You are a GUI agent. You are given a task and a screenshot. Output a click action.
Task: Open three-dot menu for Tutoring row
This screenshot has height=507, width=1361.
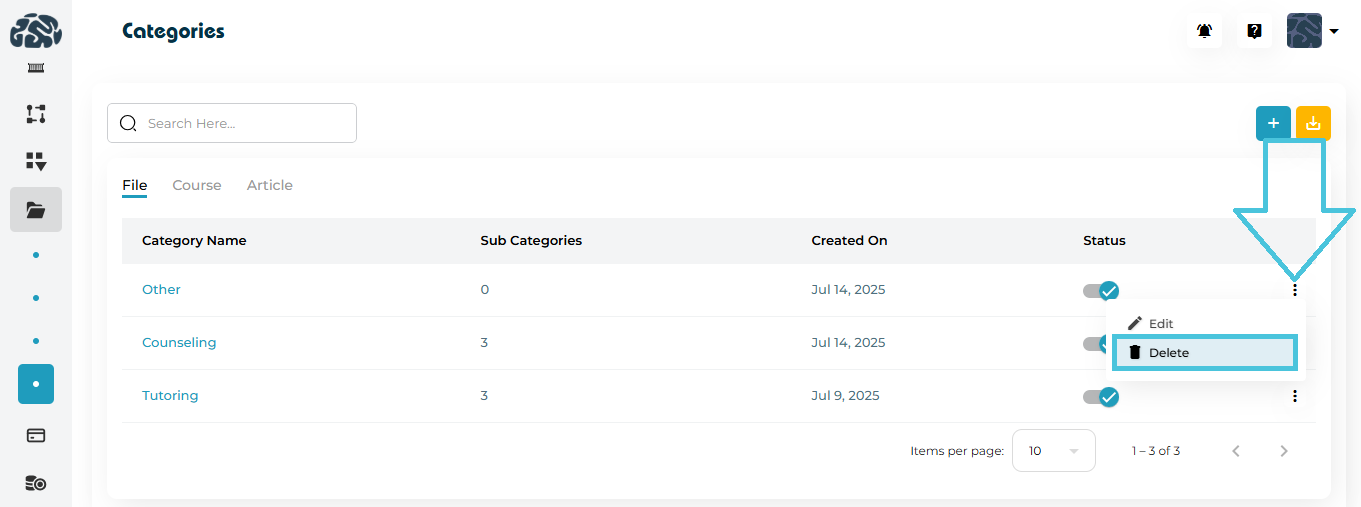click(x=1295, y=396)
